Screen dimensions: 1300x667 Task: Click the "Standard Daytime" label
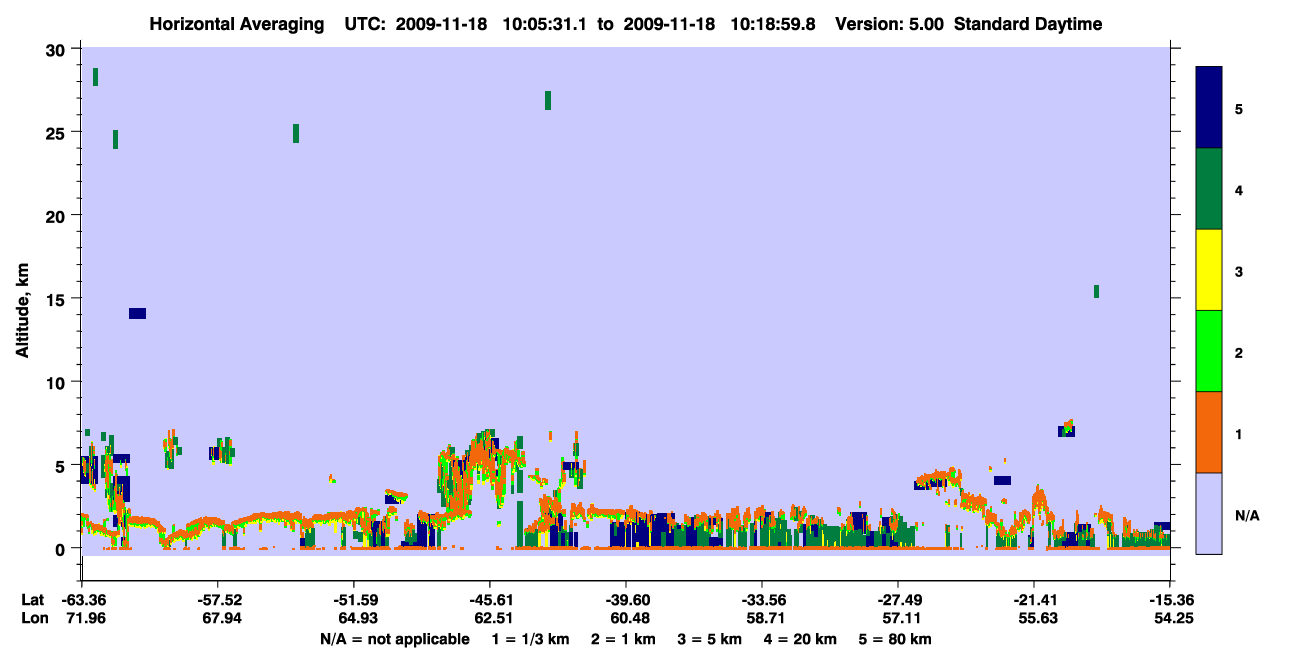coord(1028,24)
